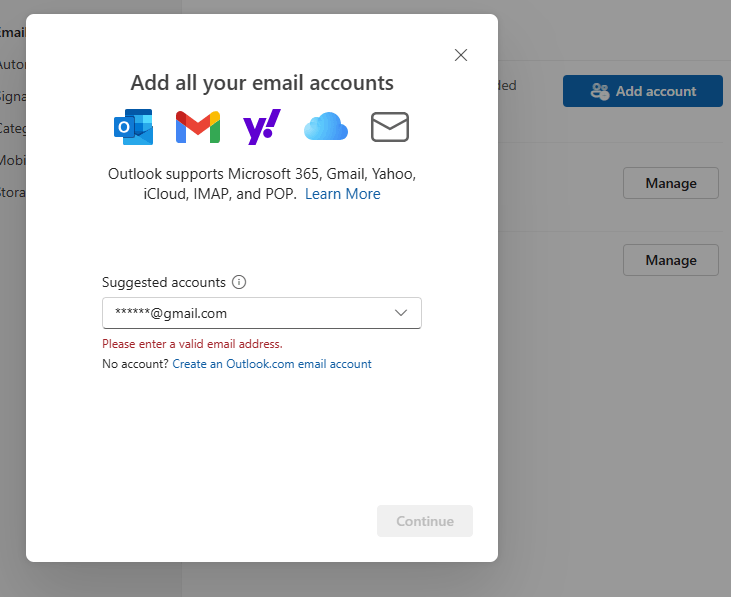The height and width of the screenshot is (597, 731).
Task: Open Create an Outlook.com email account link
Action: point(272,364)
